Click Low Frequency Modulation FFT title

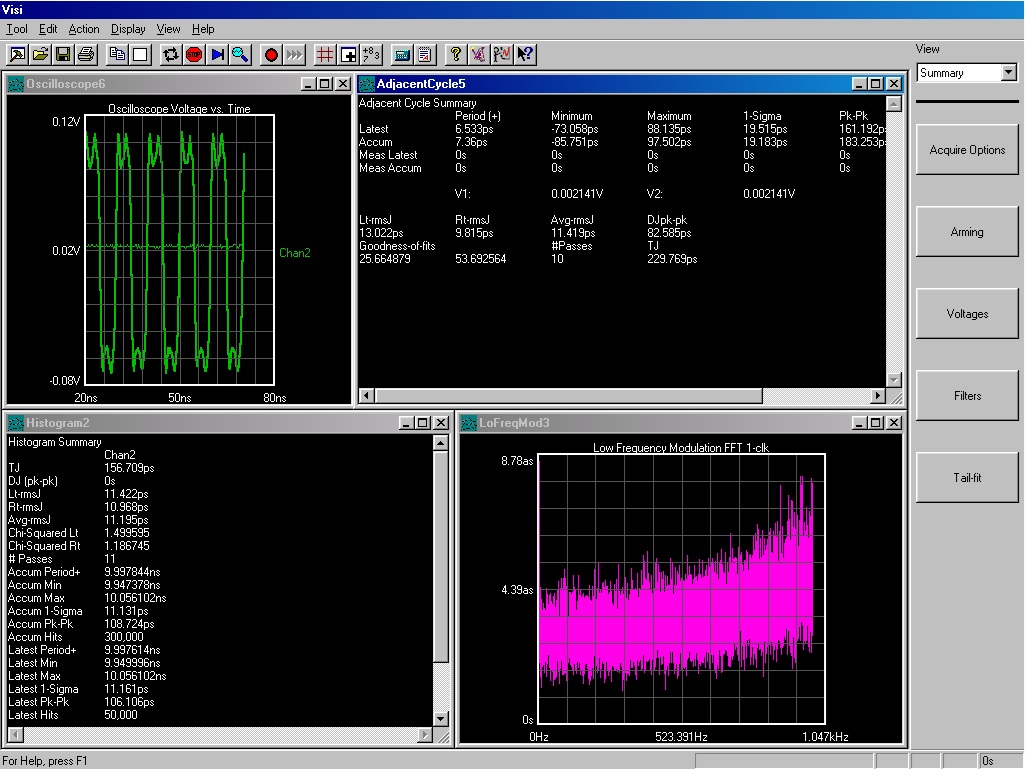[x=681, y=448]
